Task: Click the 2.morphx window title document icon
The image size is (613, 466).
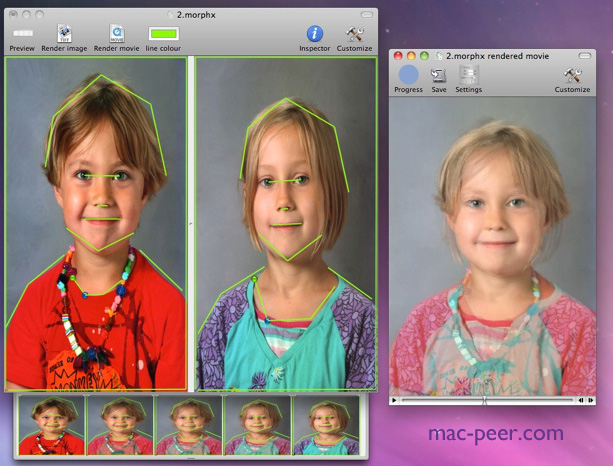Action: tap(170, 15)
